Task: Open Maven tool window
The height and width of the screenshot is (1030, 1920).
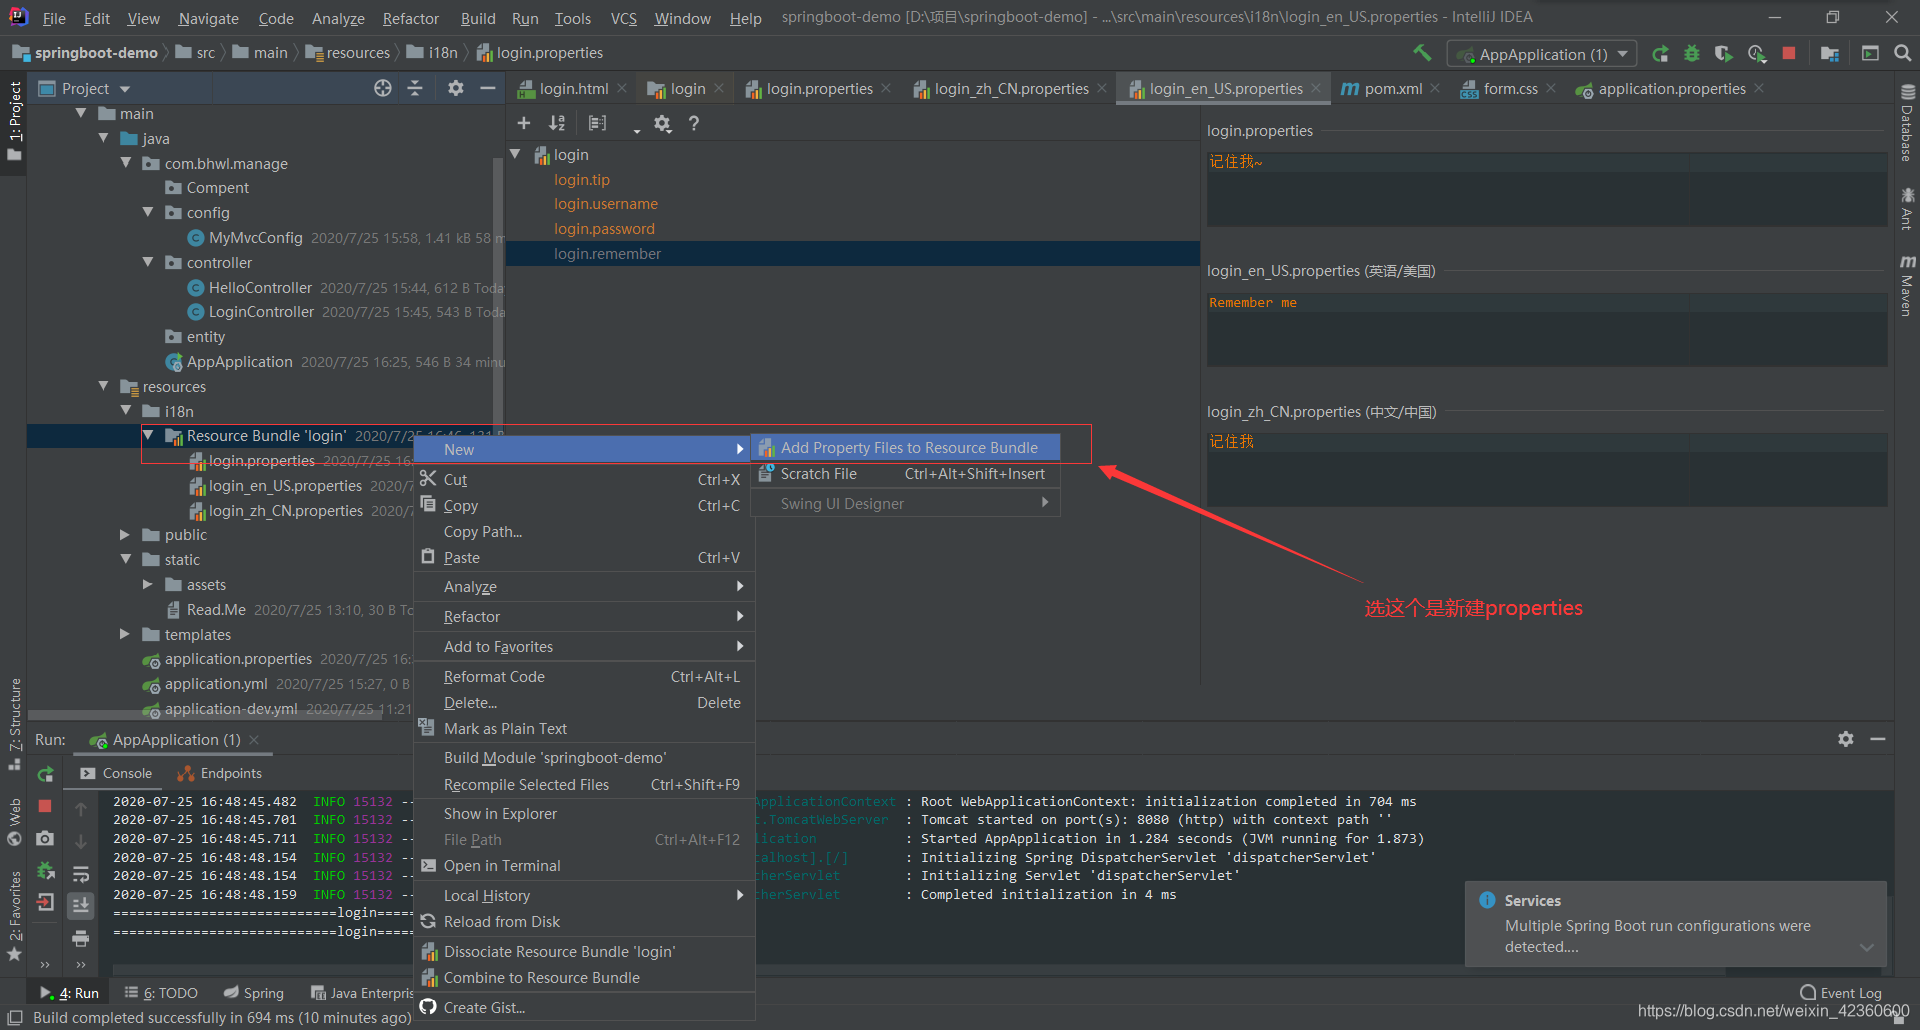Action: [x=1907, y=285]
